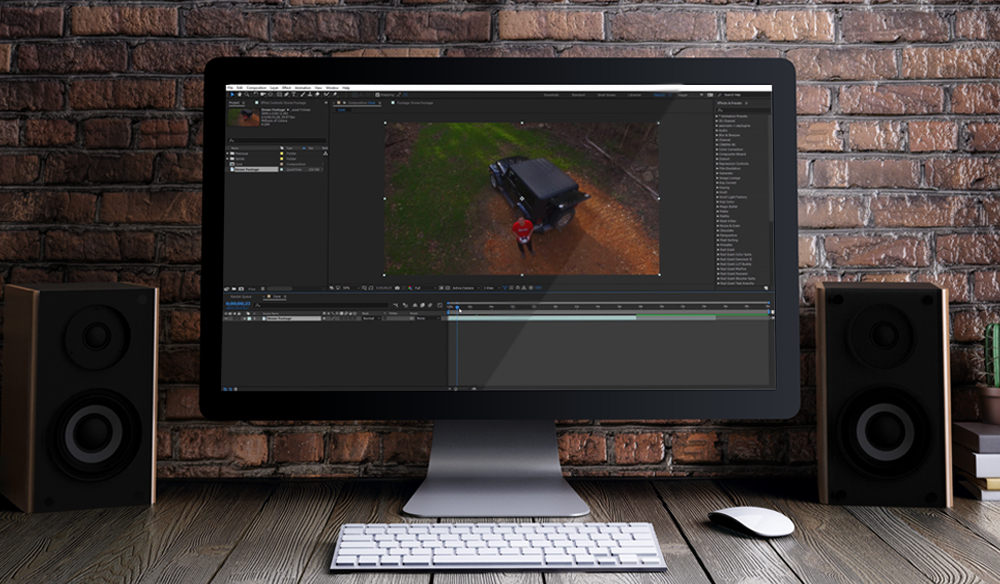
Task: Open the Active Camera view dropdown
Action: [462, 289]
